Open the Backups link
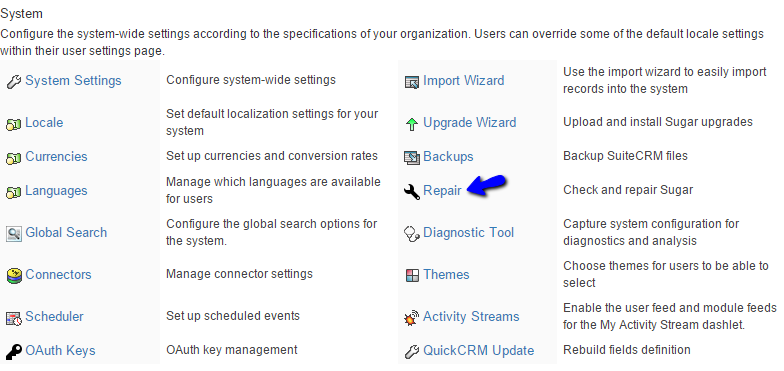The height and width of the screenshot is (371, 784). pos(448,156)
